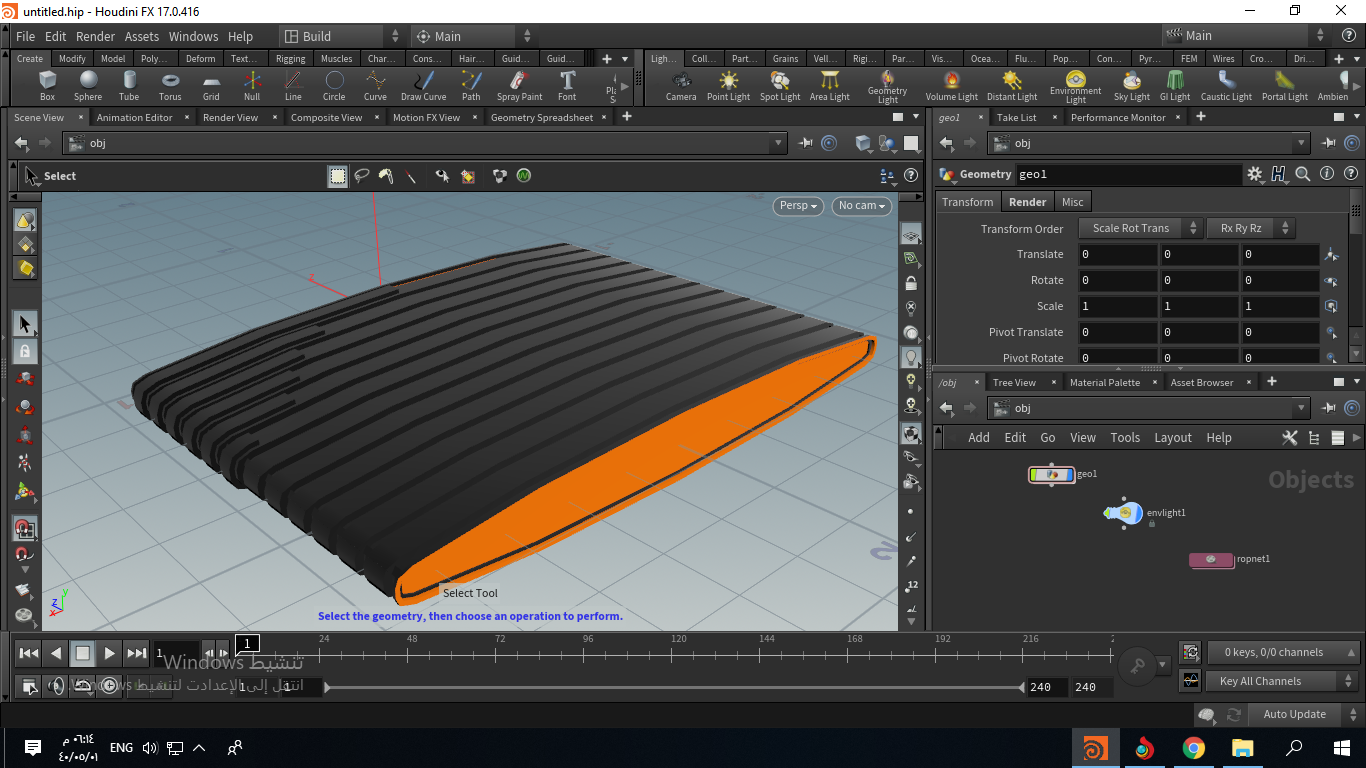1366x768 pixels.
Task: Select the Draw Curve tool
Action: (424, 86)
